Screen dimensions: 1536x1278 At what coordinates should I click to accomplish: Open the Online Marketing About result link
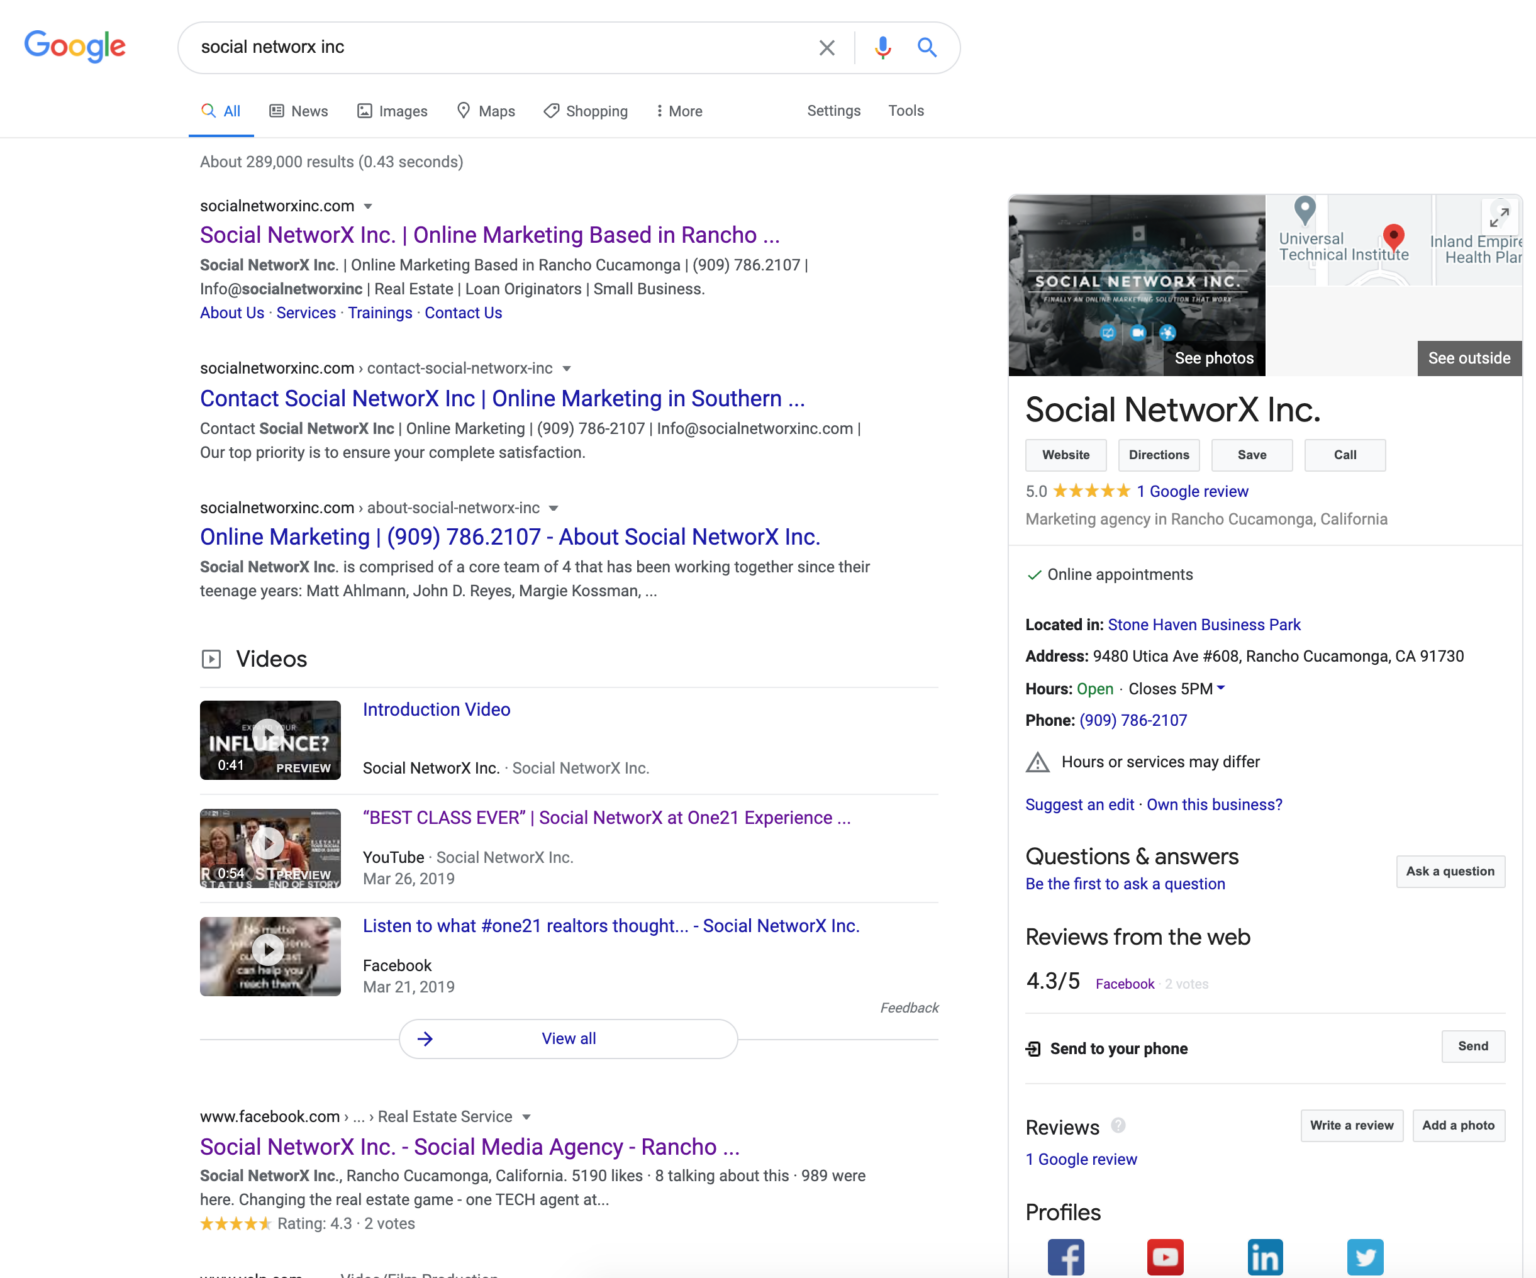[510, 537]
